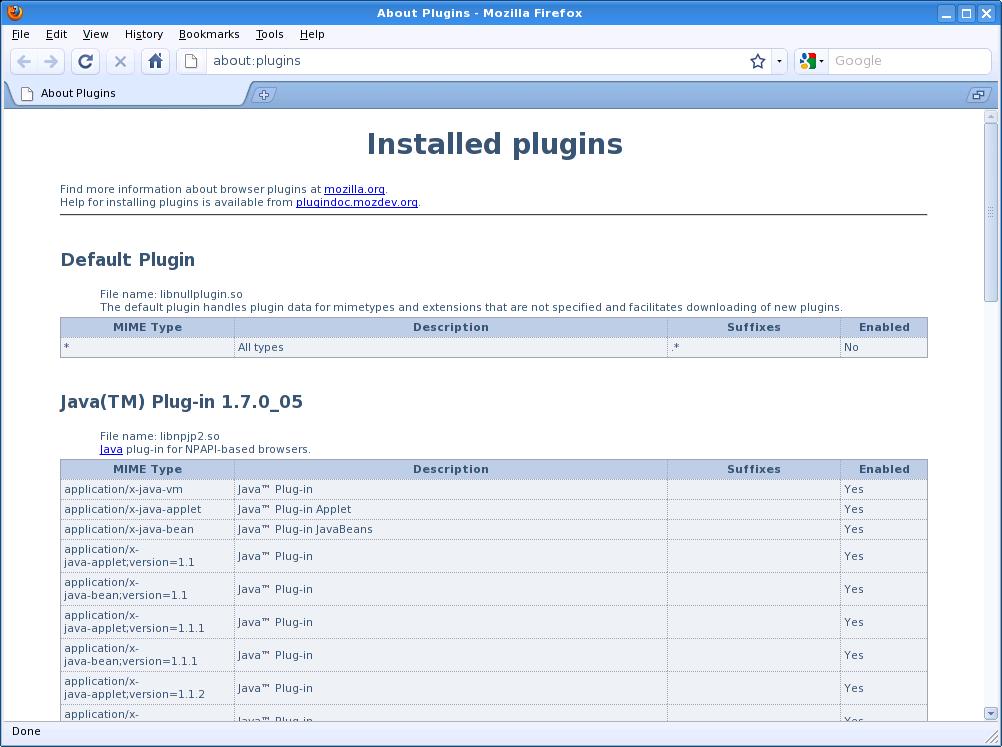Click the java-applet;version=1.1.2 cell
Image resolution: width=1002 pixels, height=747 pixels.
[148, 688]
